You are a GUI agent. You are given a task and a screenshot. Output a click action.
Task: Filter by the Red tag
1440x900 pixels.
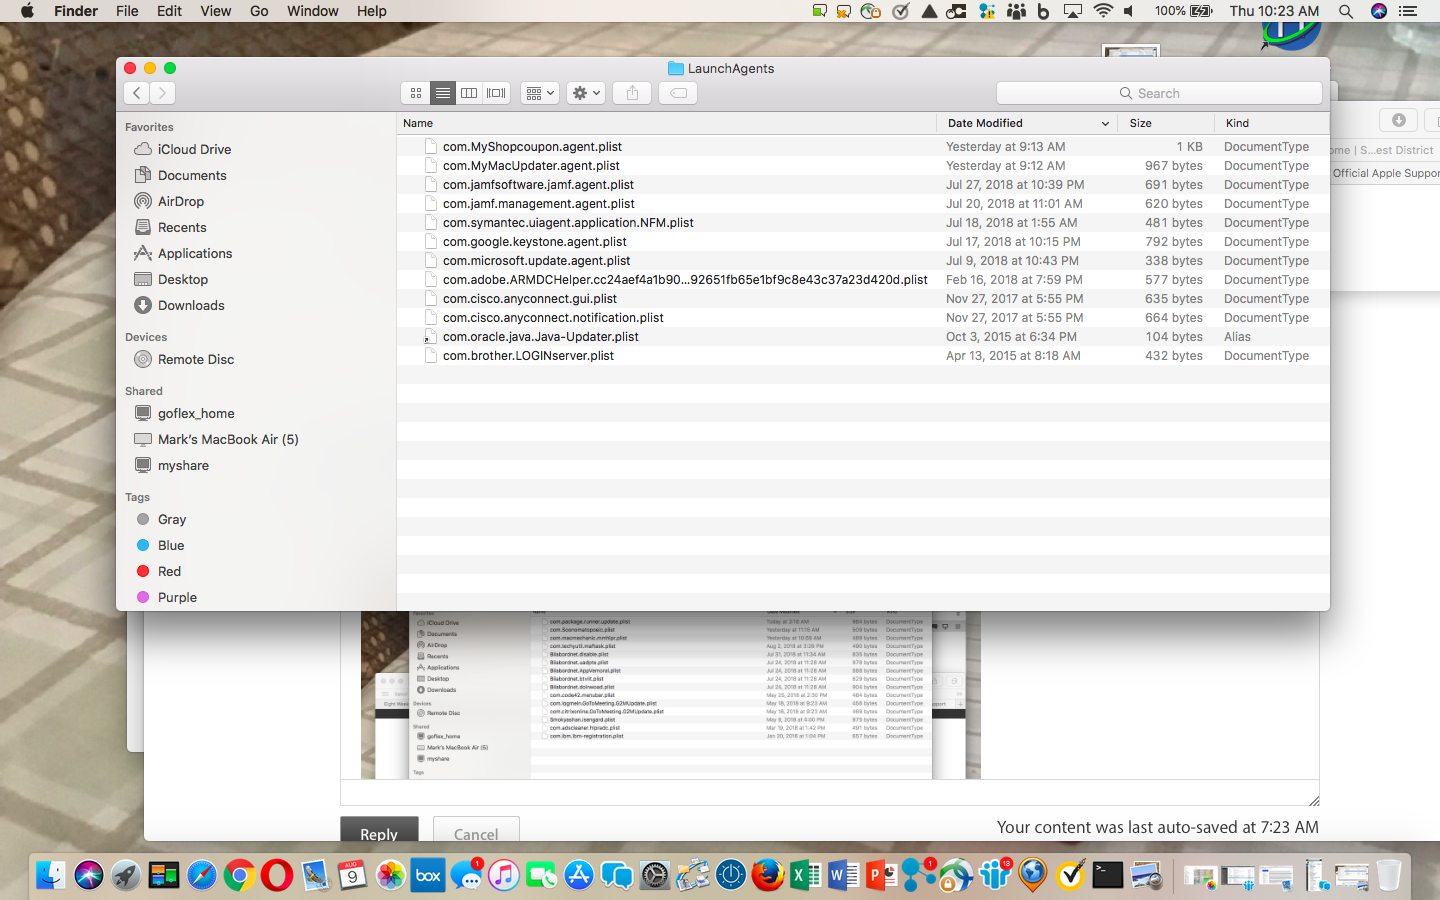coord(170,571)
